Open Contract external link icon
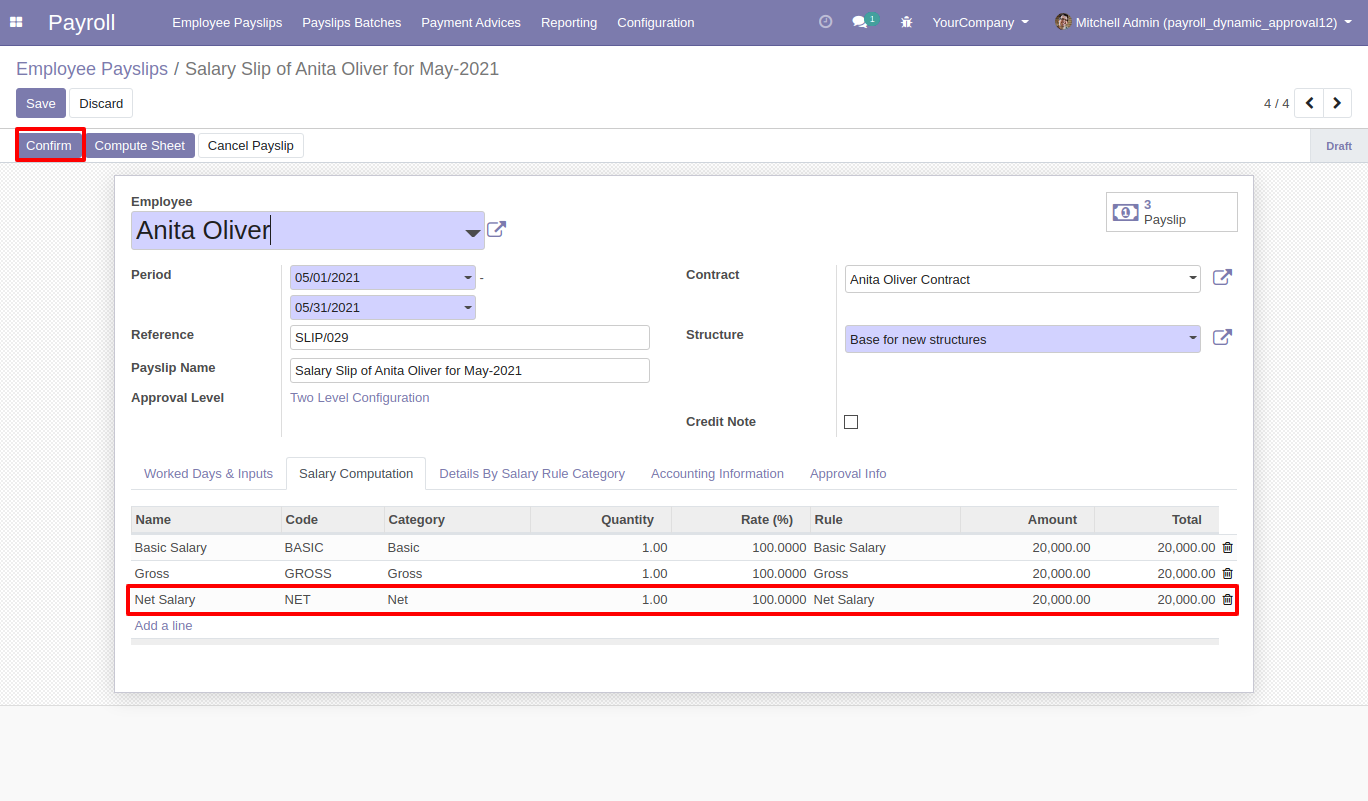 click(1221, 278)
